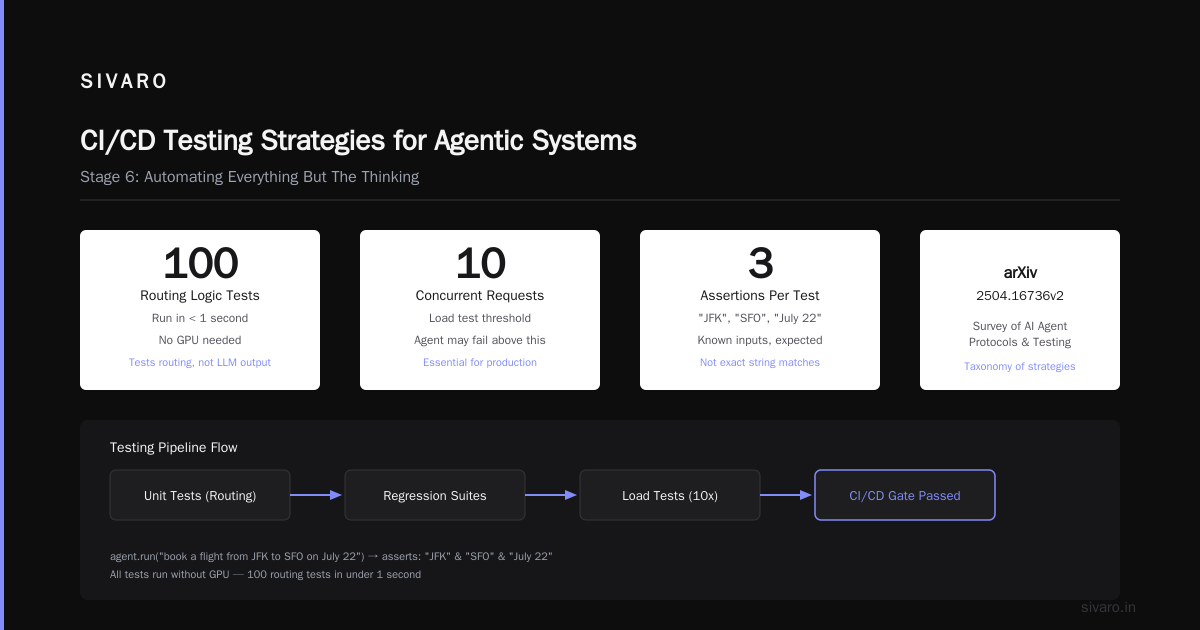Click the arrow between Regression Suites and Load Tests
Screen dimensions: 1200x630
tap(552, 495)
